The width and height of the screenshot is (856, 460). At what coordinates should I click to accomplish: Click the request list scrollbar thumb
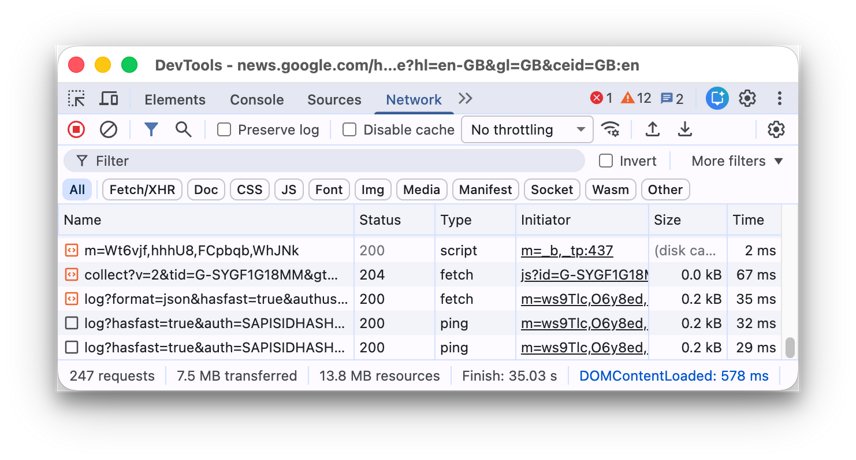(789, 348)
